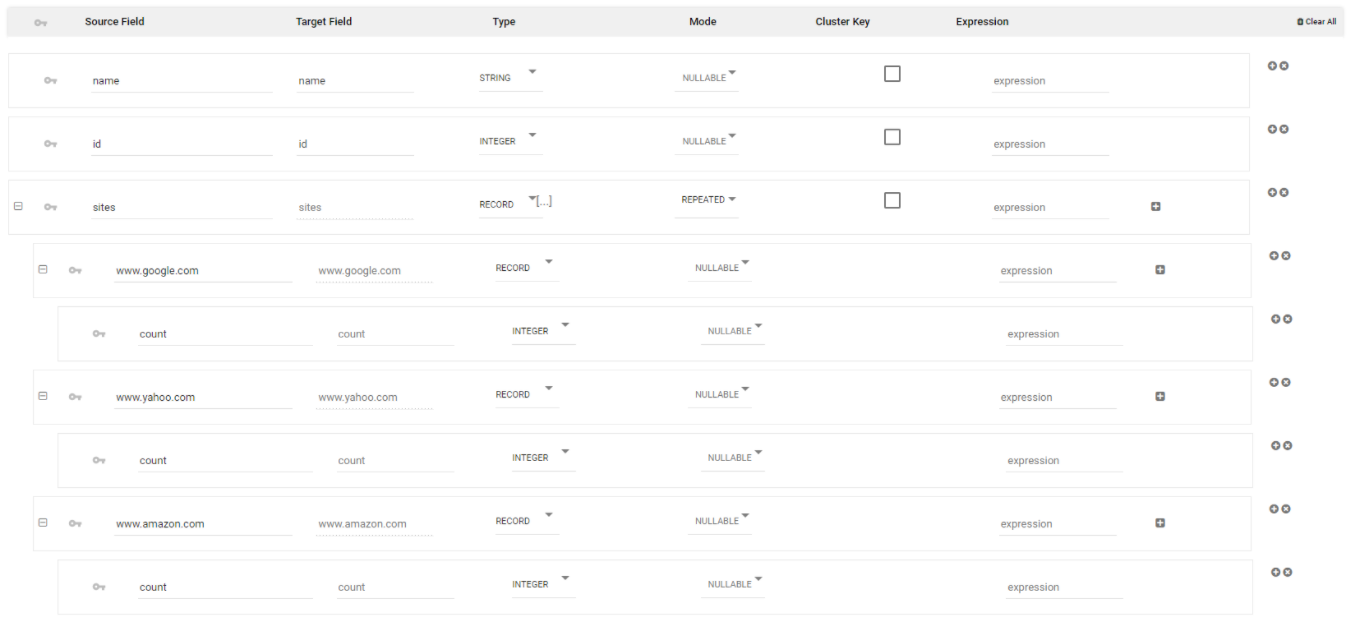The width and height of the screenshot is (1355, 625).
Task: Toggle the Cluster Key checkbox for sites
Action: [892, 200]
